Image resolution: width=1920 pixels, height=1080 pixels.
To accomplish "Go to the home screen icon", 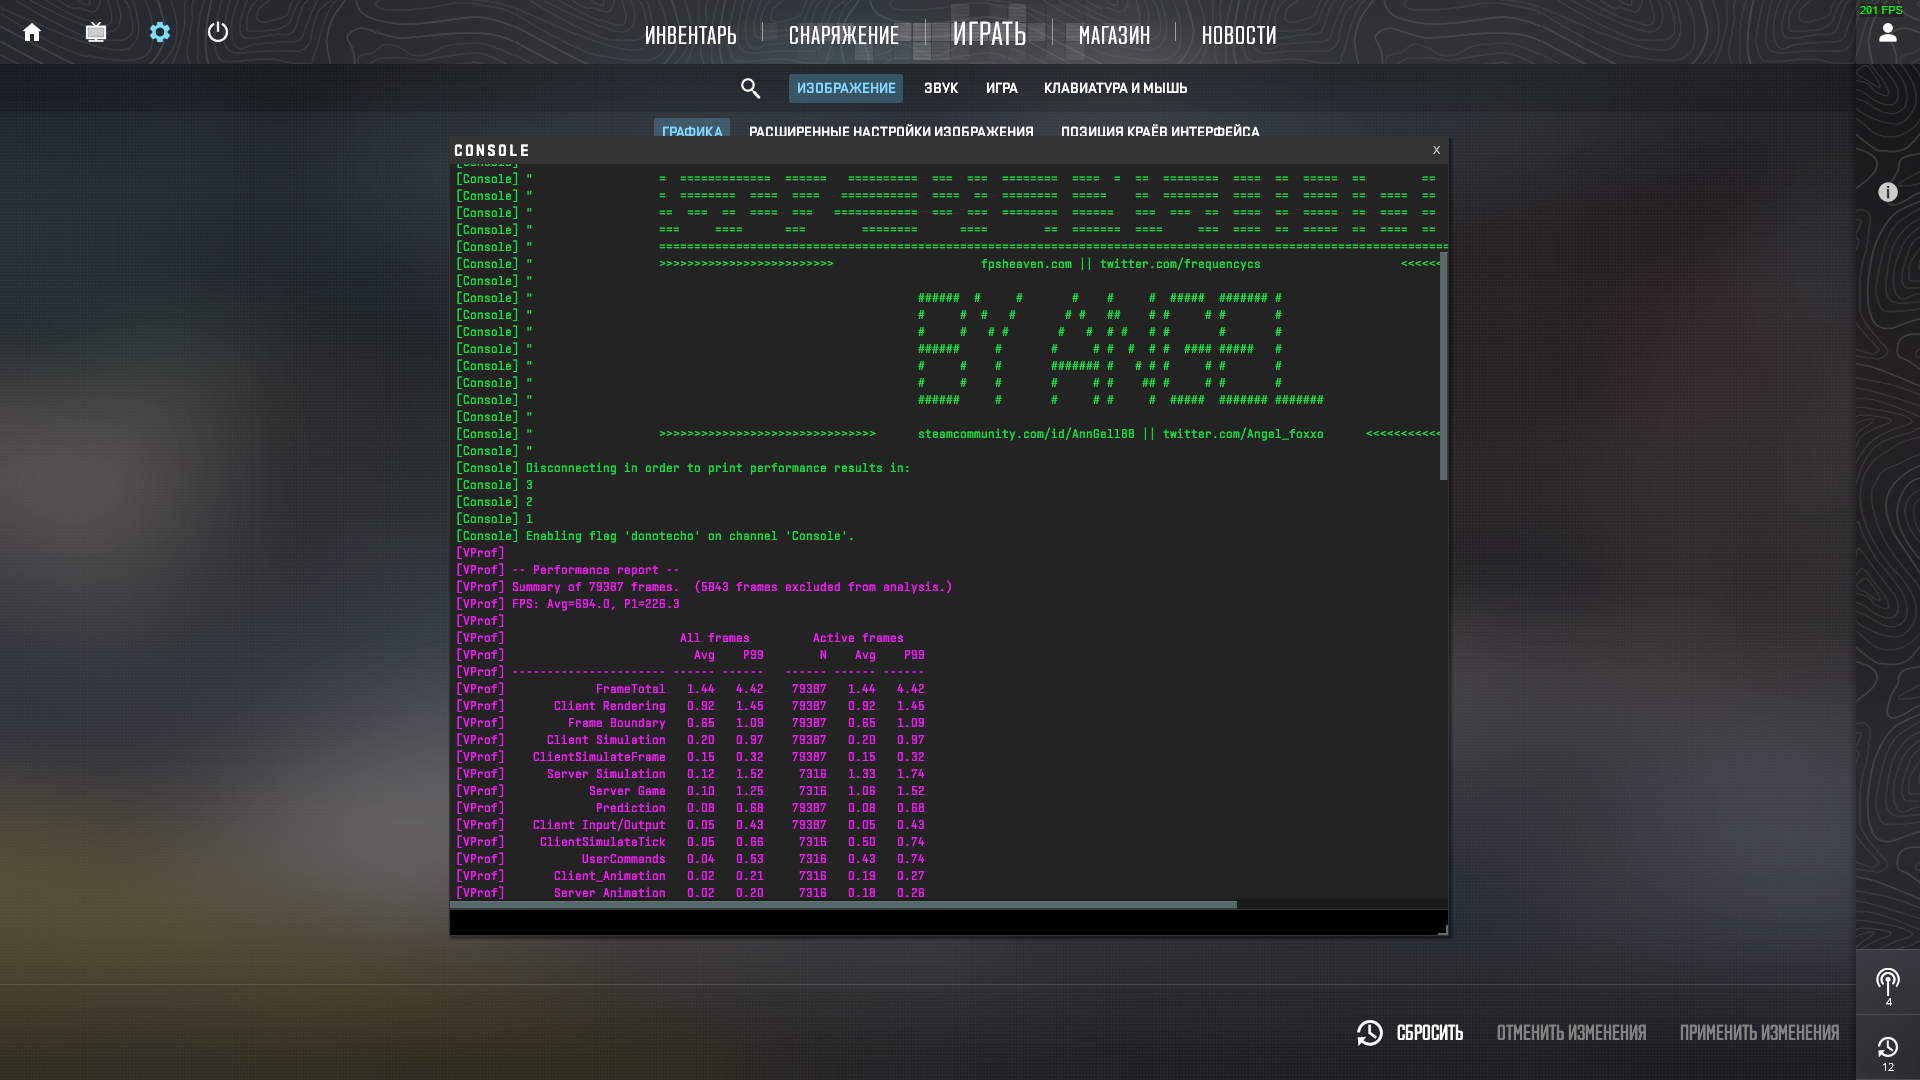I will coord(32,33).
